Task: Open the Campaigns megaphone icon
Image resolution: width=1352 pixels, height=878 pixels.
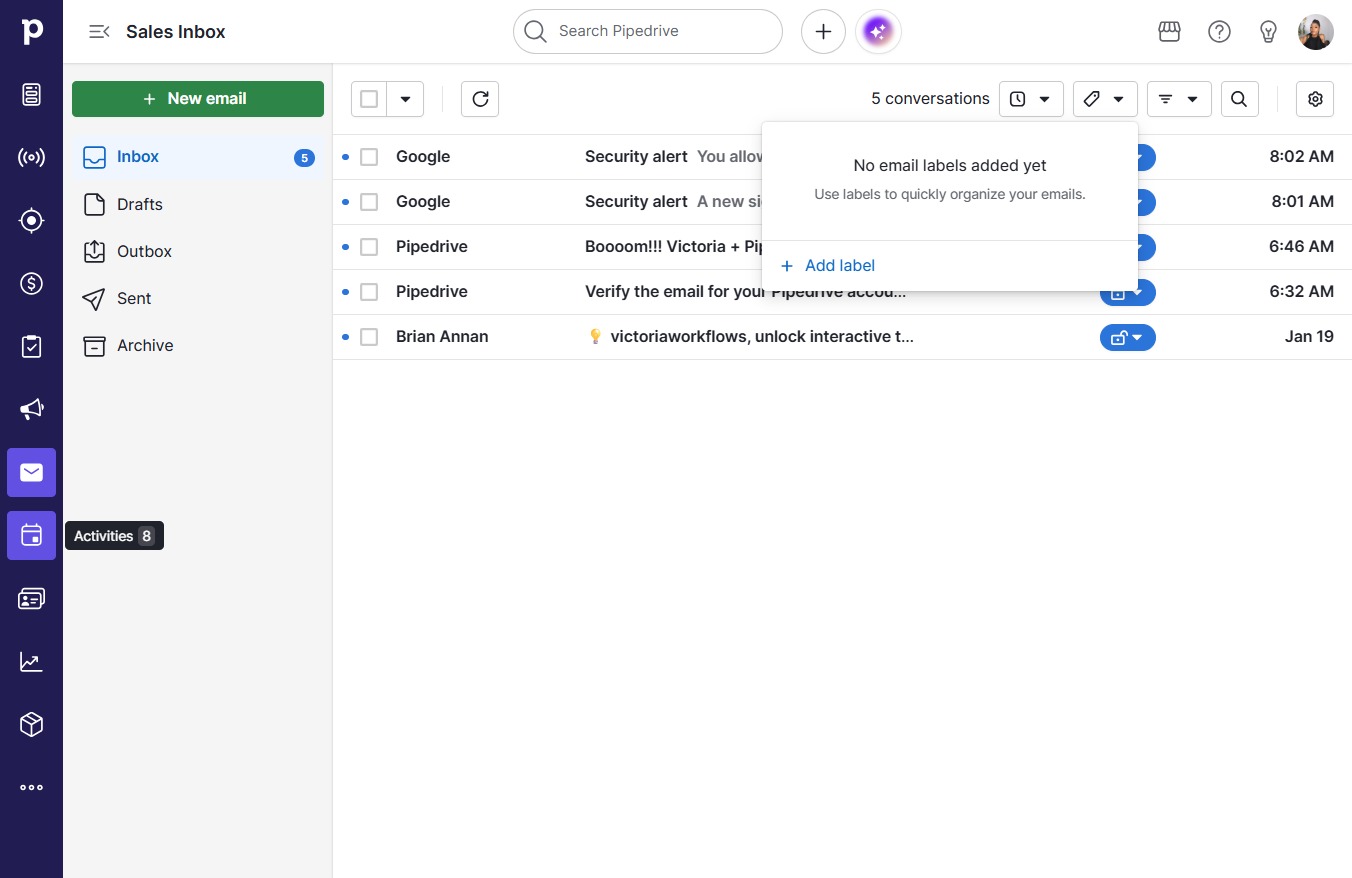Action: pos(31,409)
